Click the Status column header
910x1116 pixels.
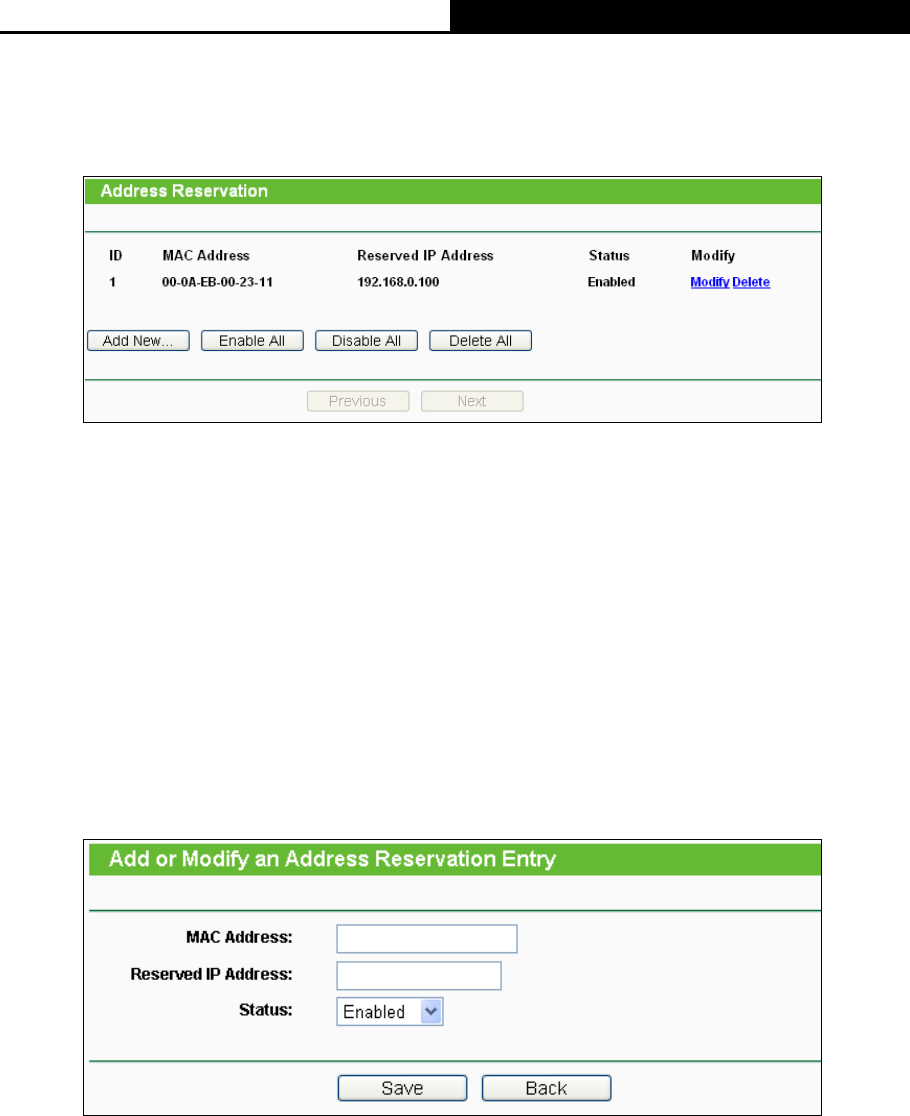pyautogui.click(x=609, y=256)
